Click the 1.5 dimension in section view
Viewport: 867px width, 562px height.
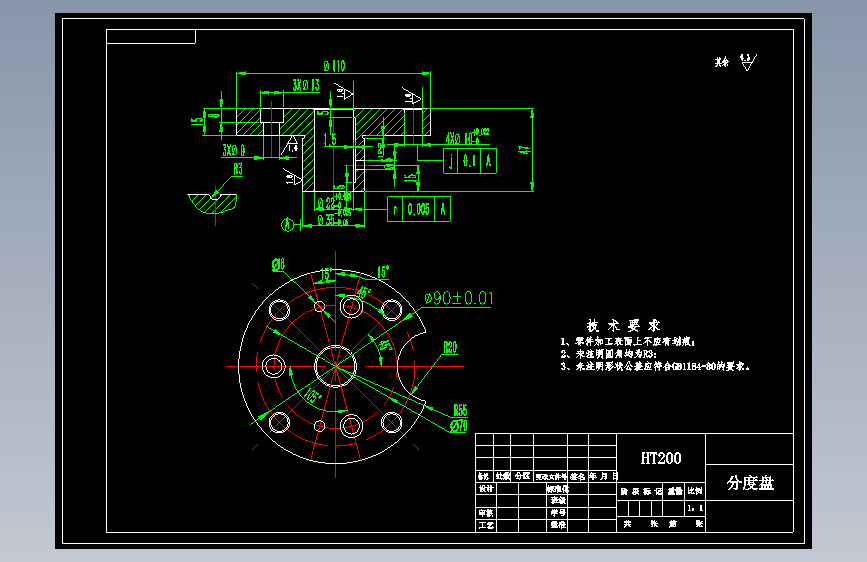(330, 139)
